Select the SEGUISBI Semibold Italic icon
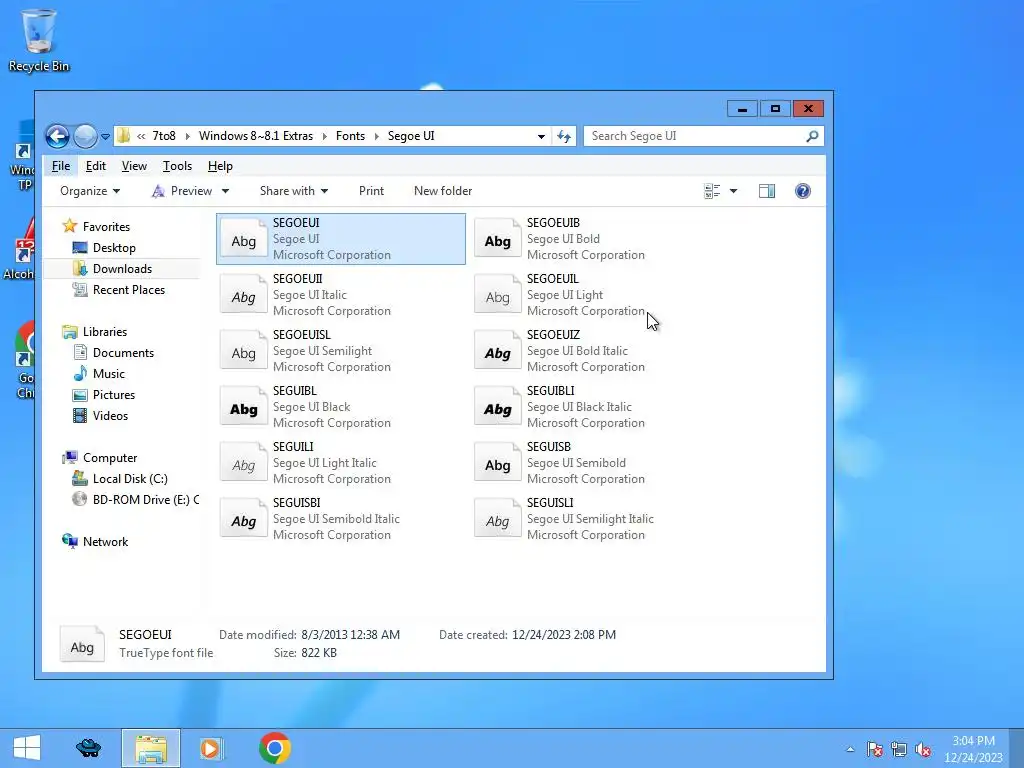 (244, 520)
